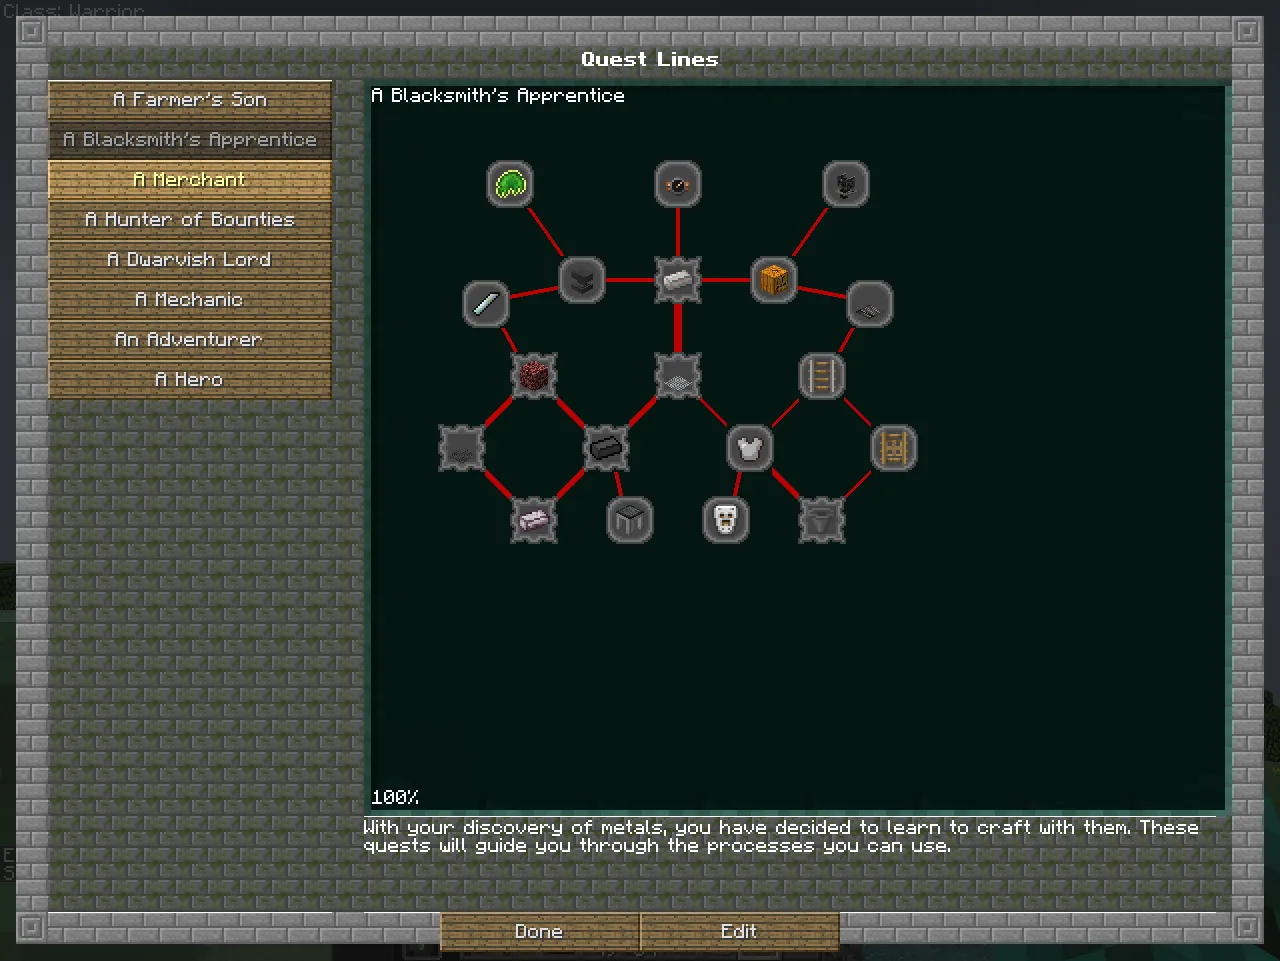Open A Farmer's Son quest line
The image size is (1280, 961).
click(190, 100)
